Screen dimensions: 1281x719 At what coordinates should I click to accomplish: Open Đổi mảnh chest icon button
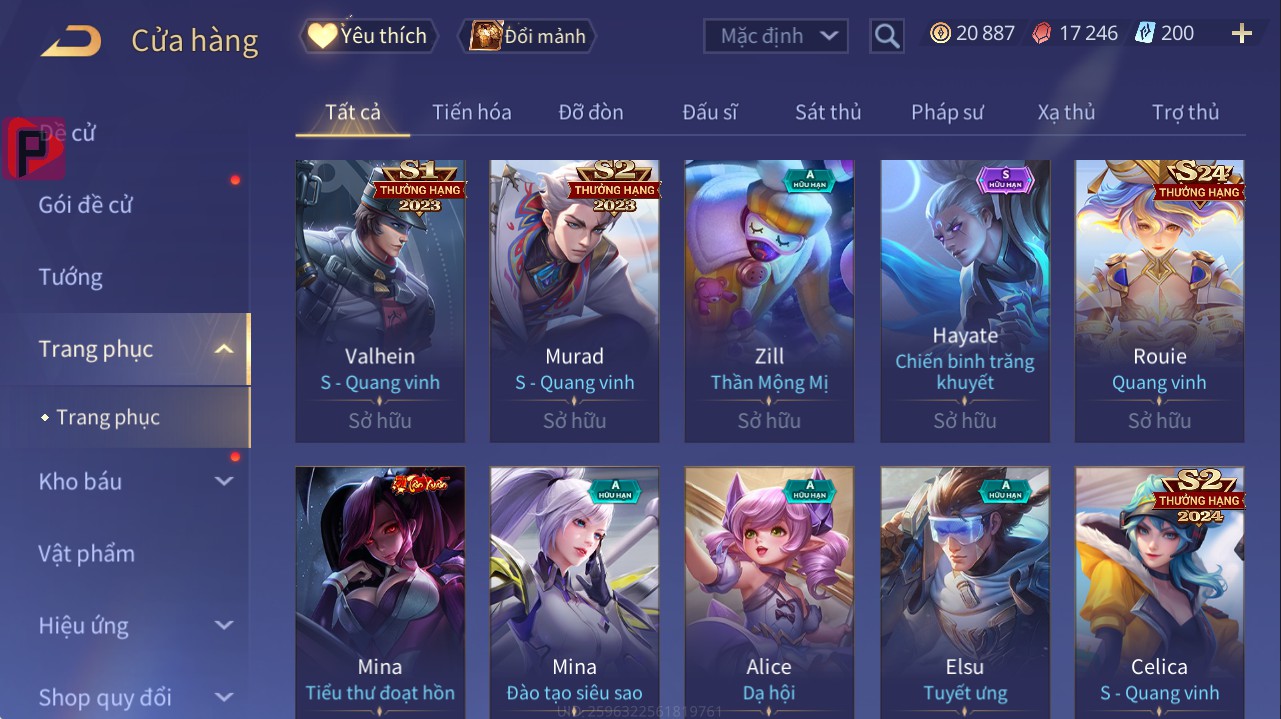pyautogui.click(x=527, y=36)
